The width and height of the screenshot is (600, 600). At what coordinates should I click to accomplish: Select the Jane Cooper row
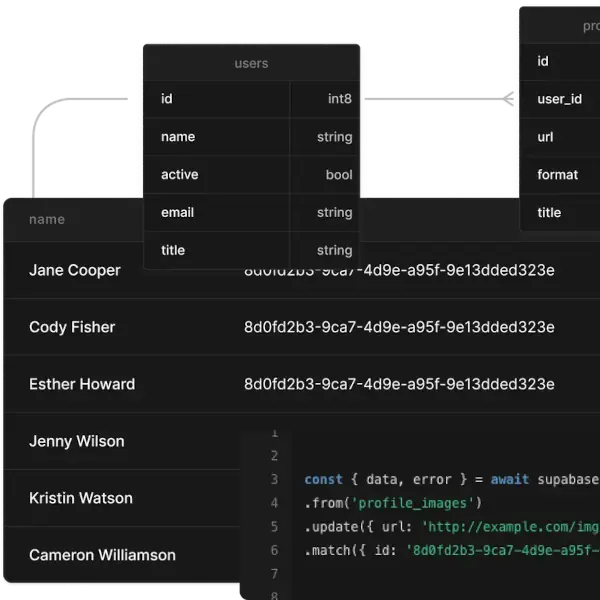pos(75,271)
